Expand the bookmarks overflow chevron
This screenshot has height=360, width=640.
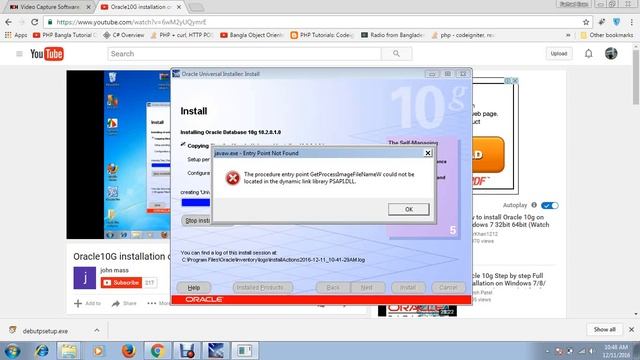pos(568,35)
